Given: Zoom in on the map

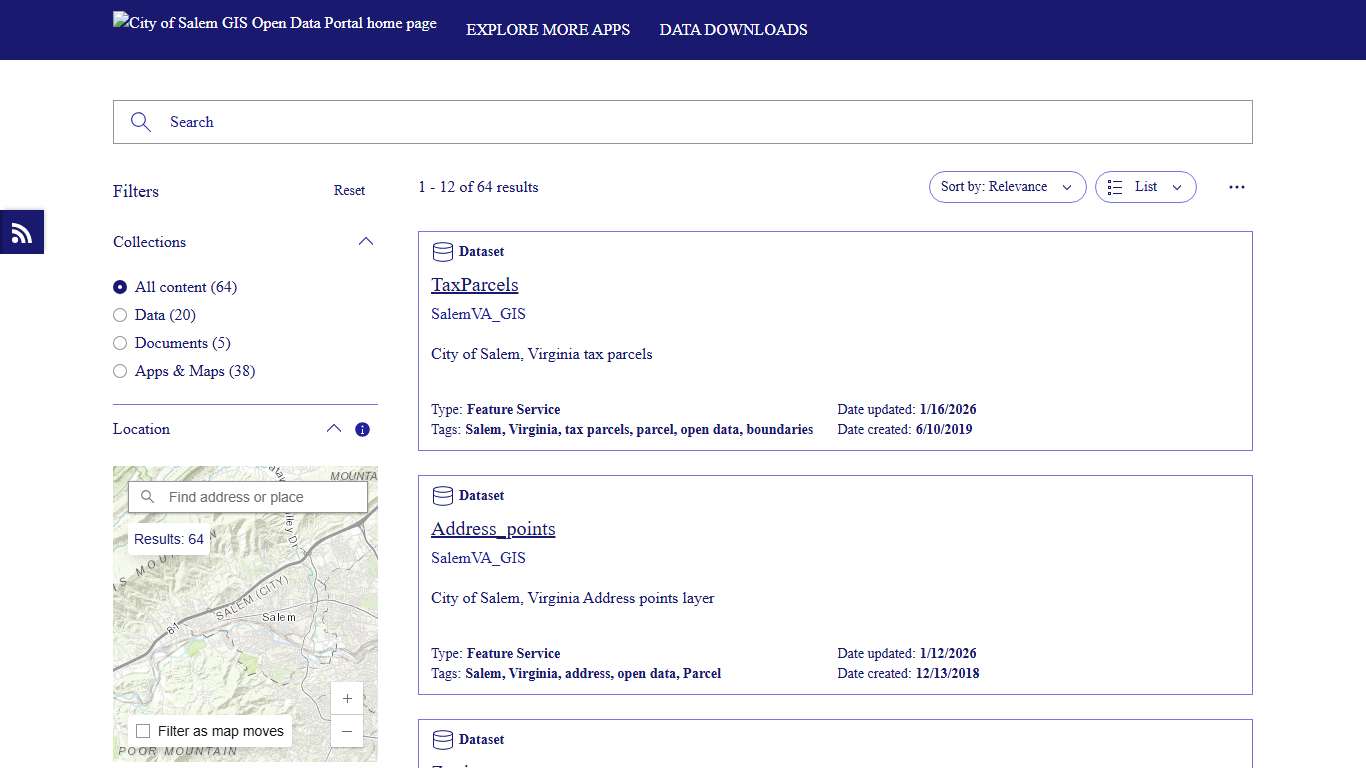Looking at the screenshot, I should click(x=347, y=698).
